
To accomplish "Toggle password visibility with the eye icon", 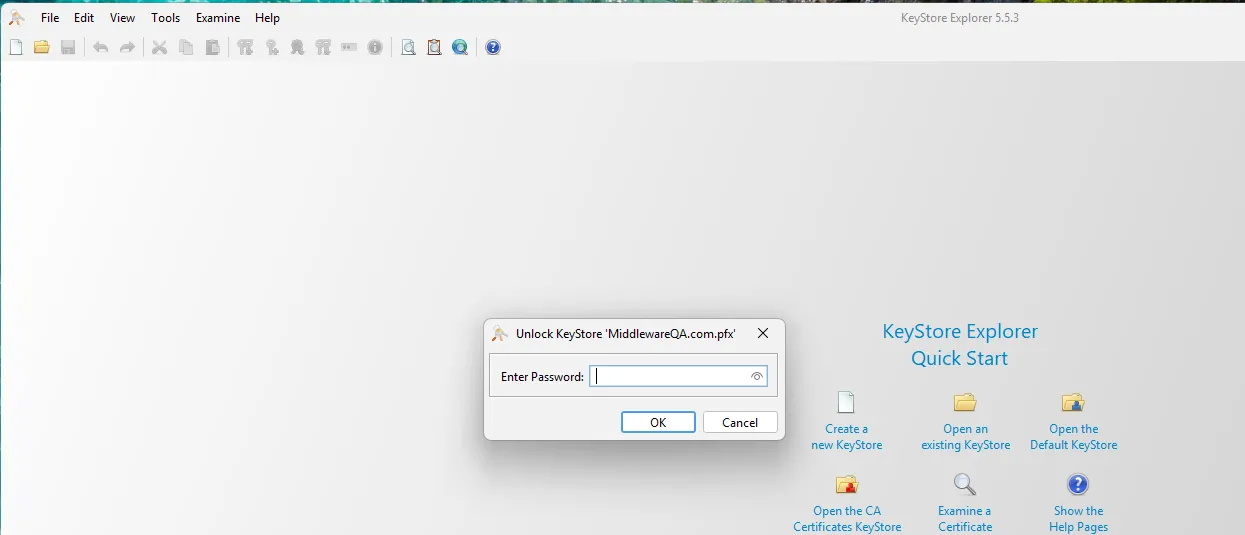I will [x=757, y=377].
